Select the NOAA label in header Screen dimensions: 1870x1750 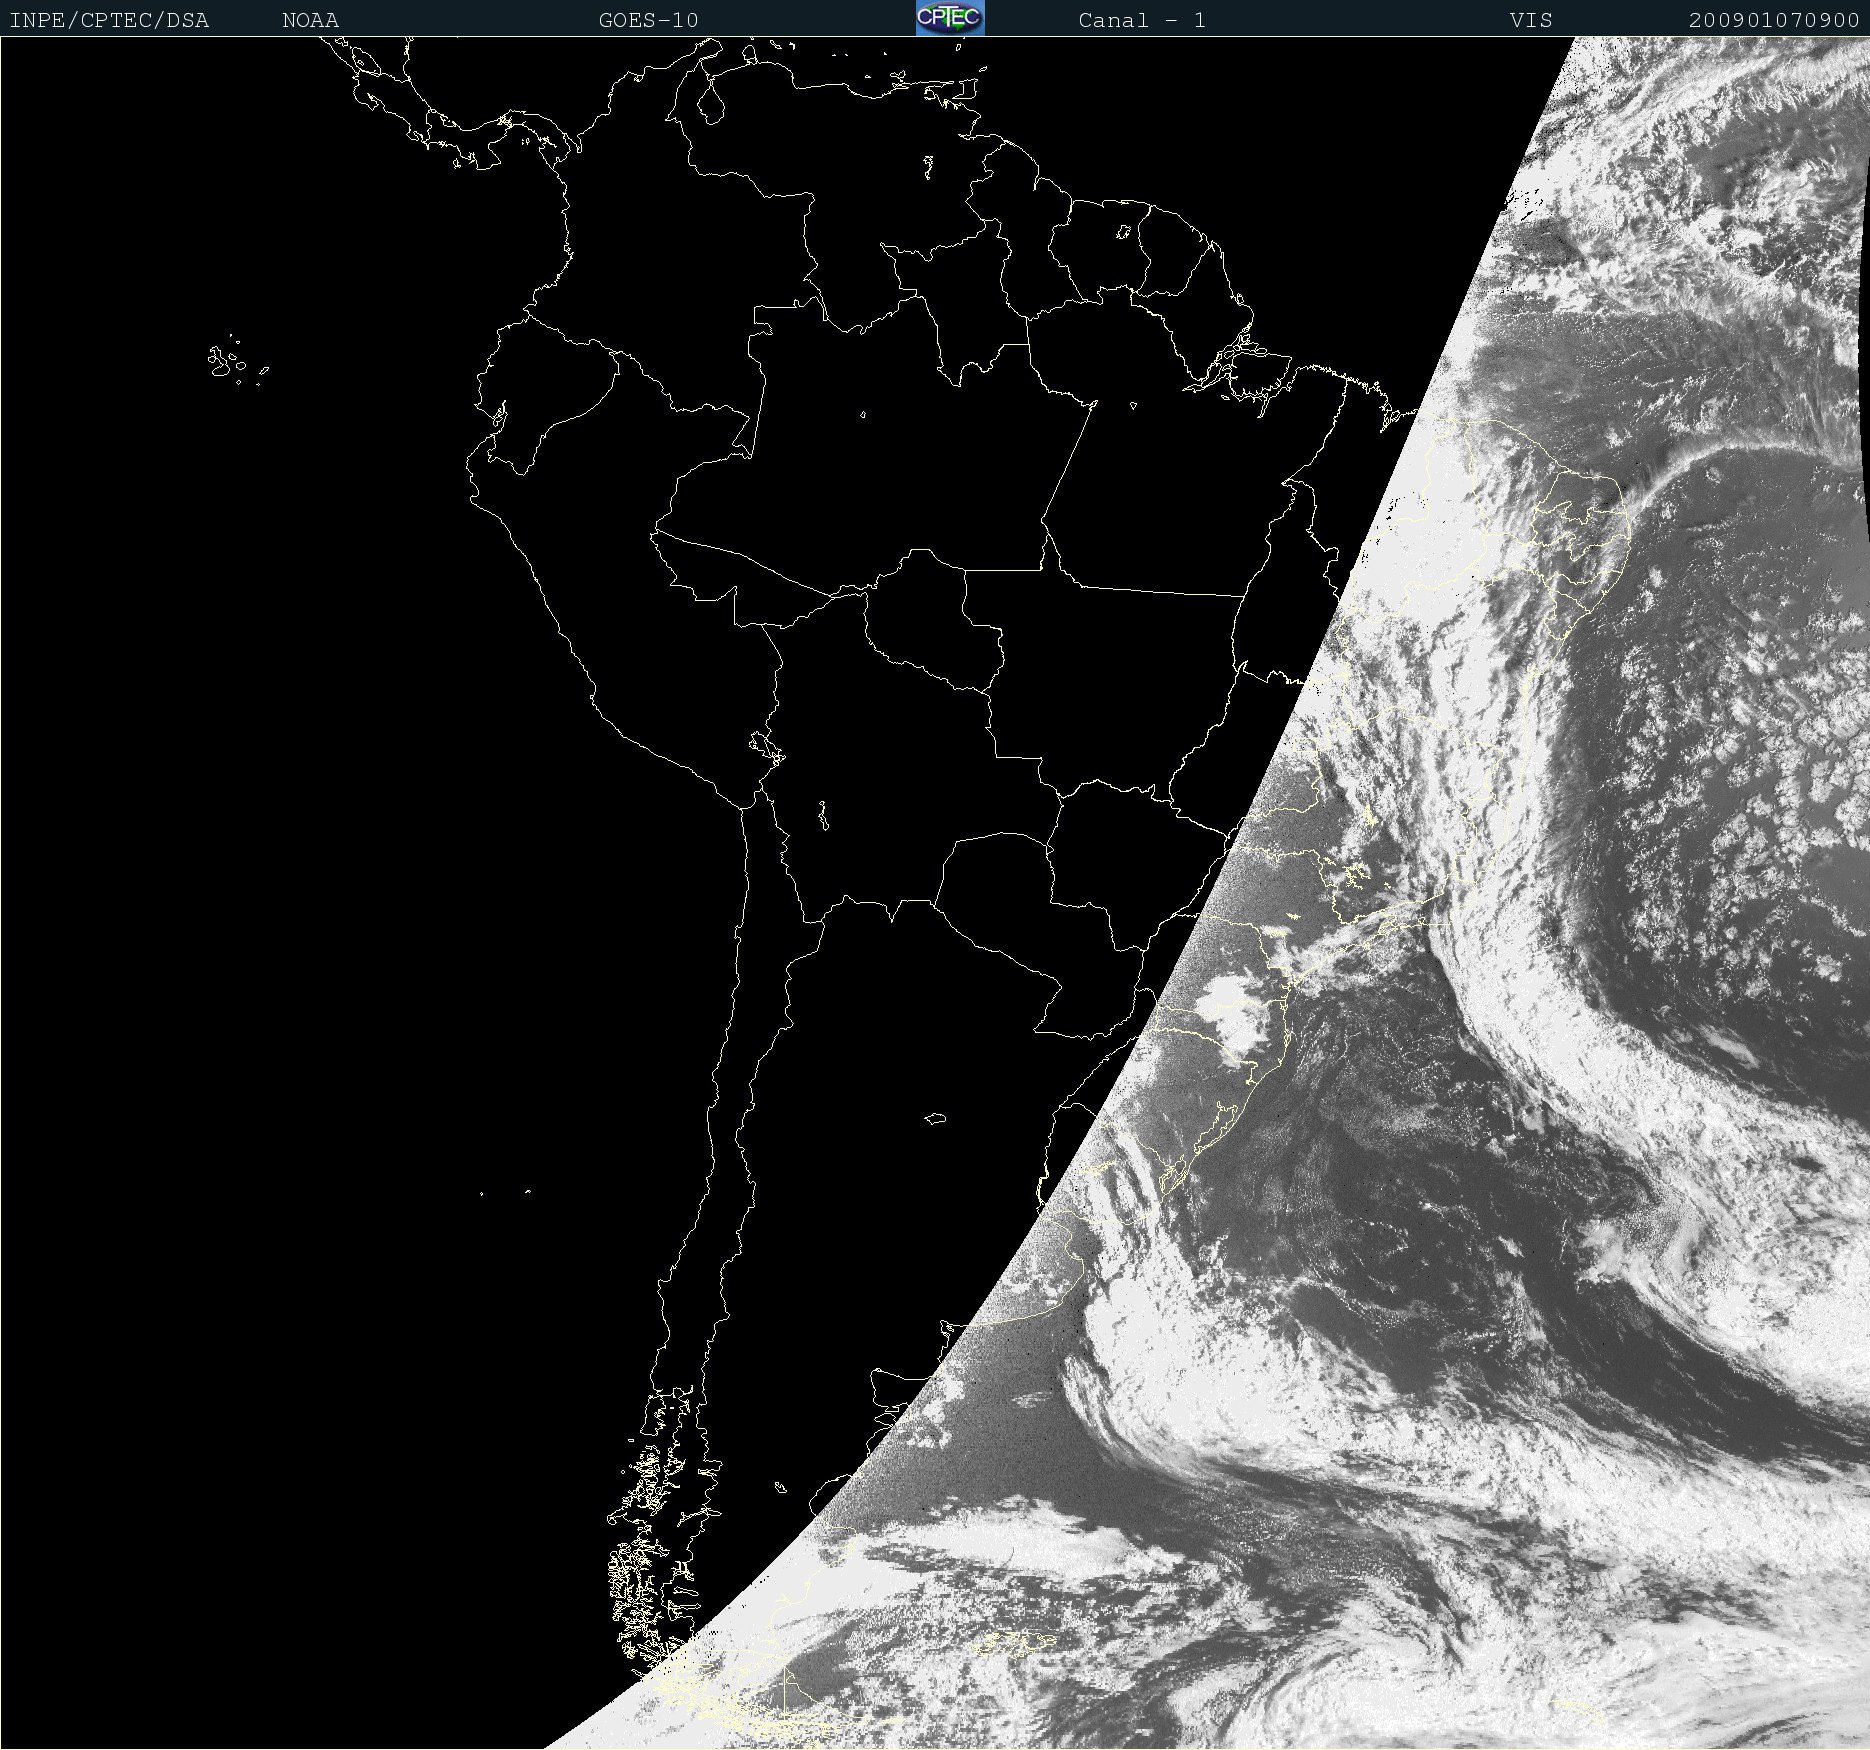pos(310,20)
